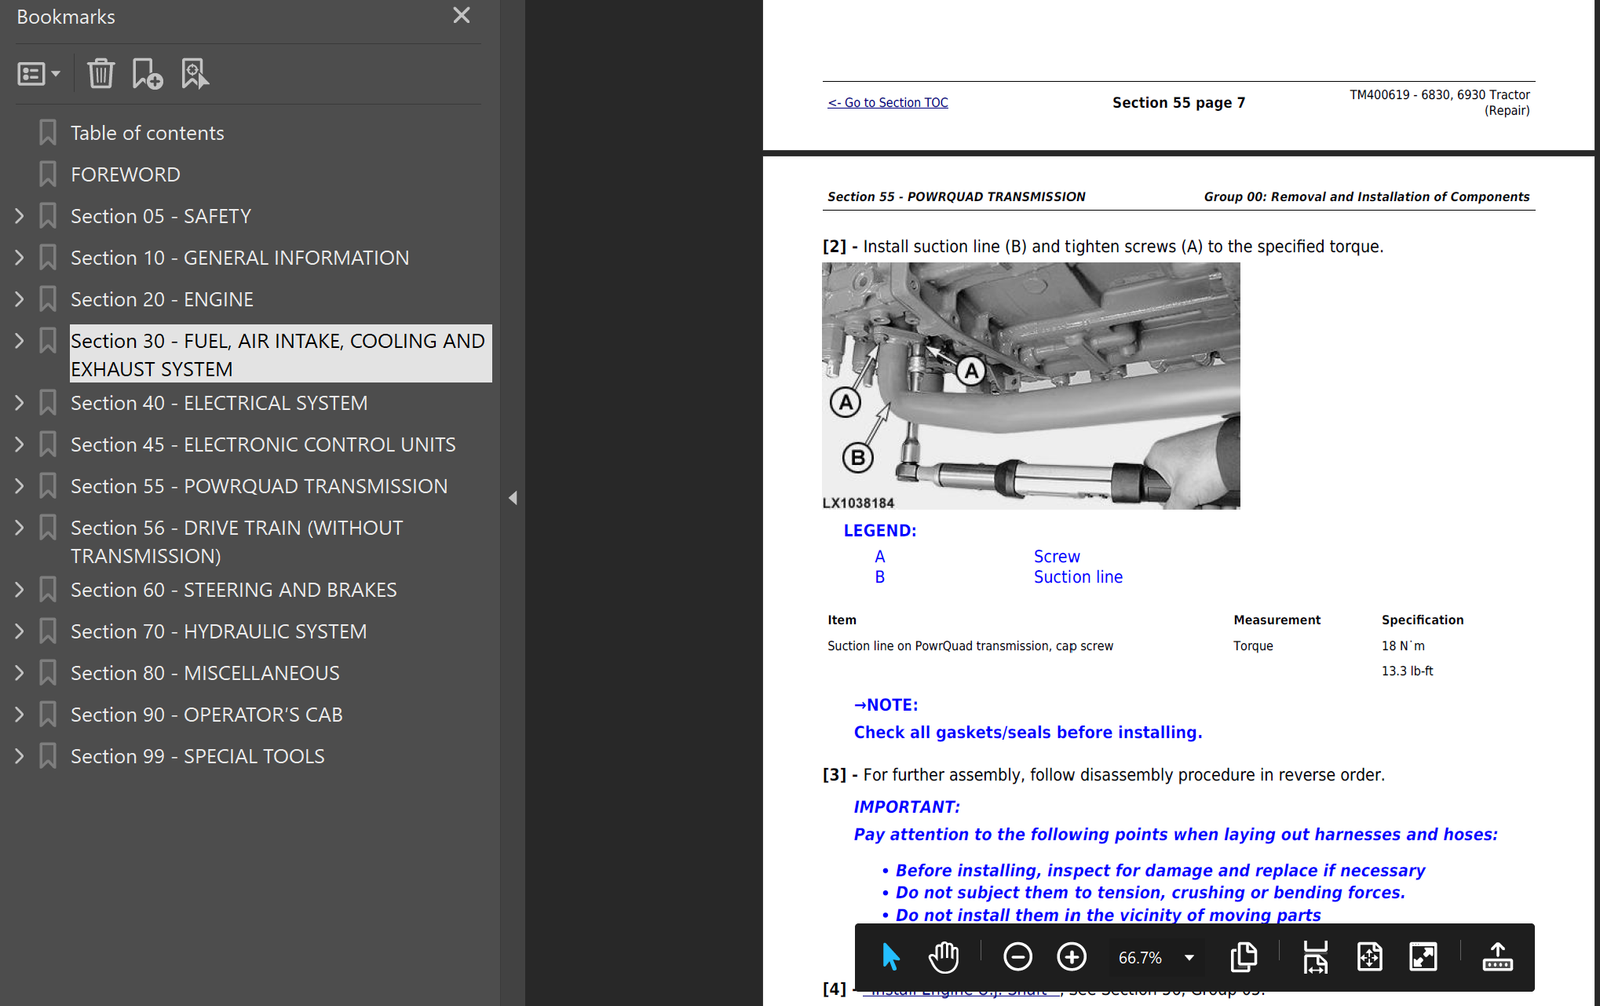1600x1006 pixels.
Task: Open the FOREWORD bookmark
Action: (125, 175)
